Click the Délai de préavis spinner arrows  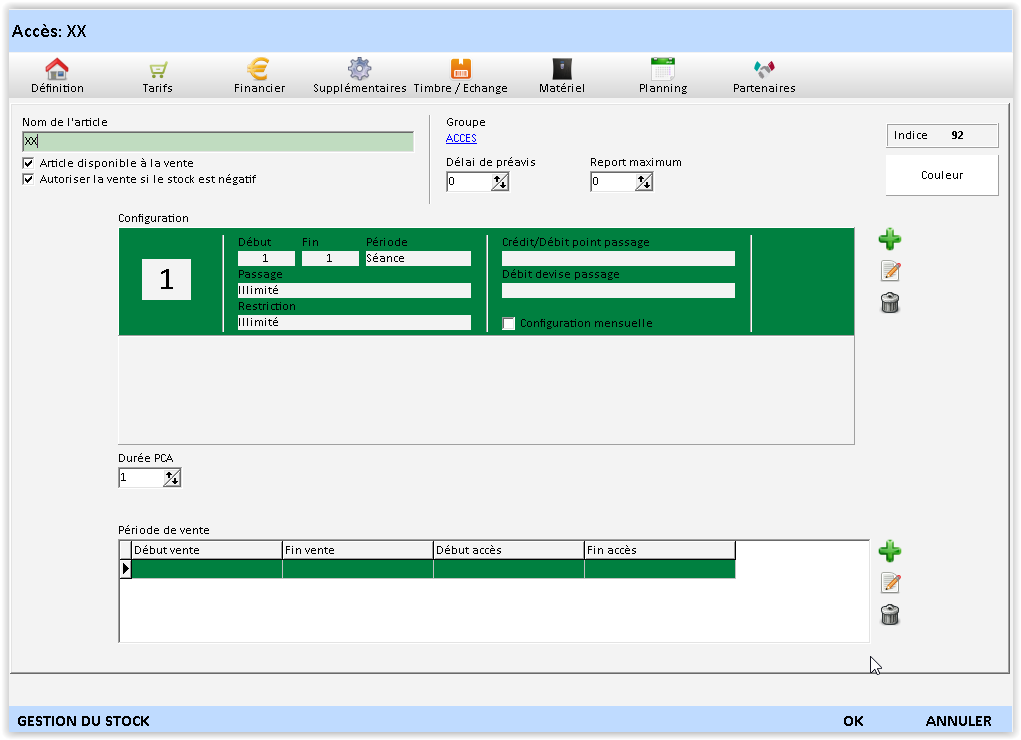coord(500,182)
